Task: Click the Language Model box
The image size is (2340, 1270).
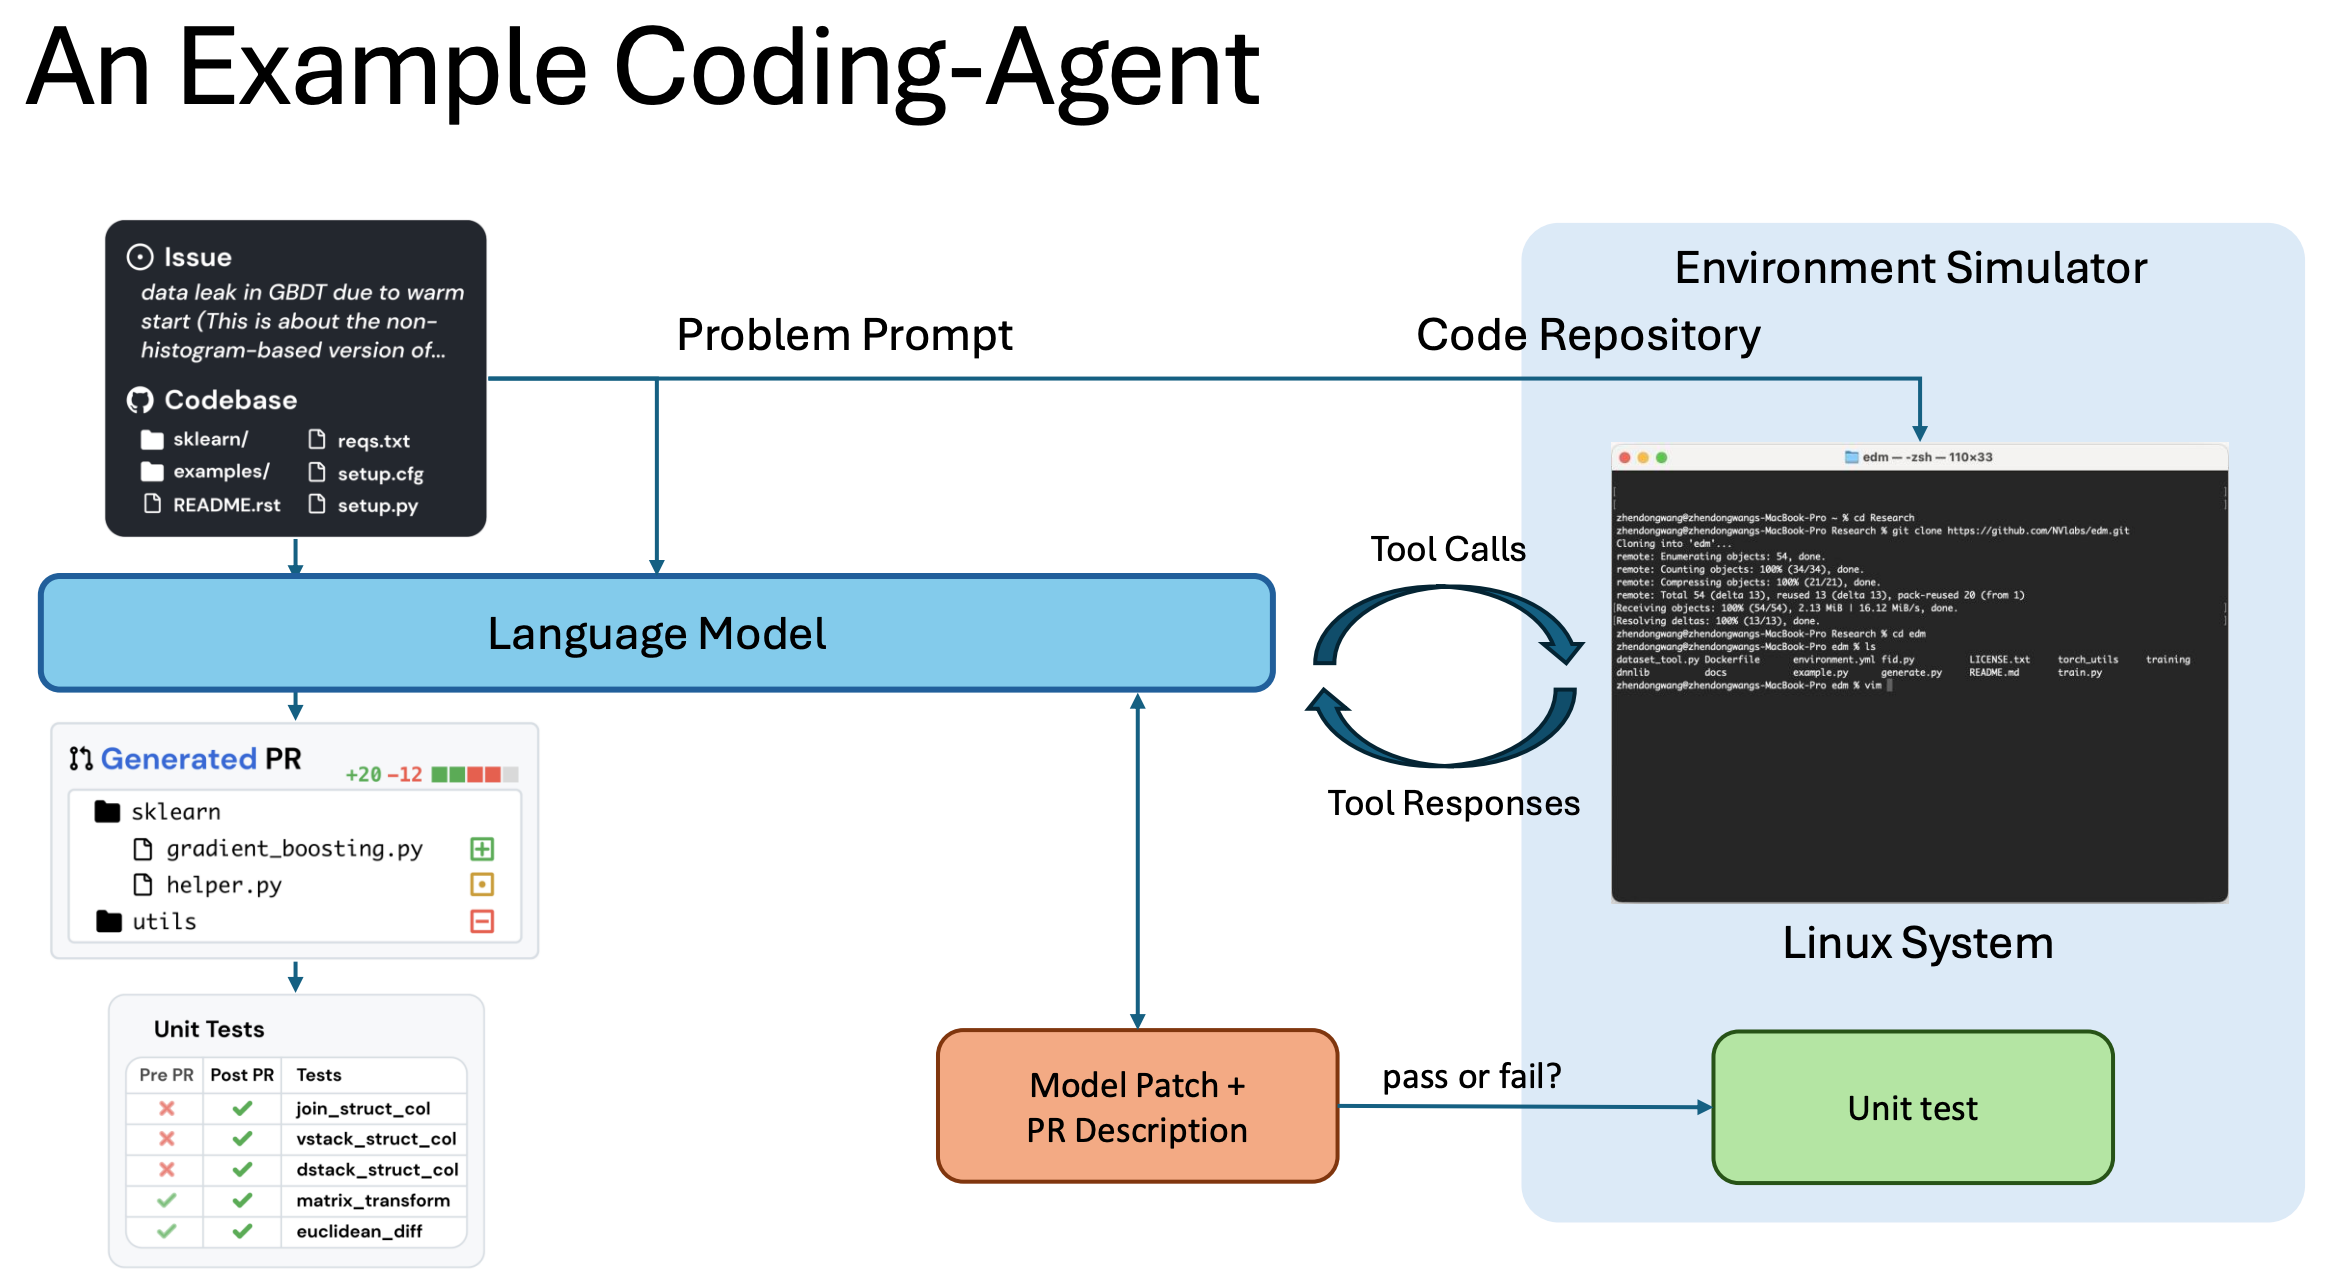Action: (657, 633)
